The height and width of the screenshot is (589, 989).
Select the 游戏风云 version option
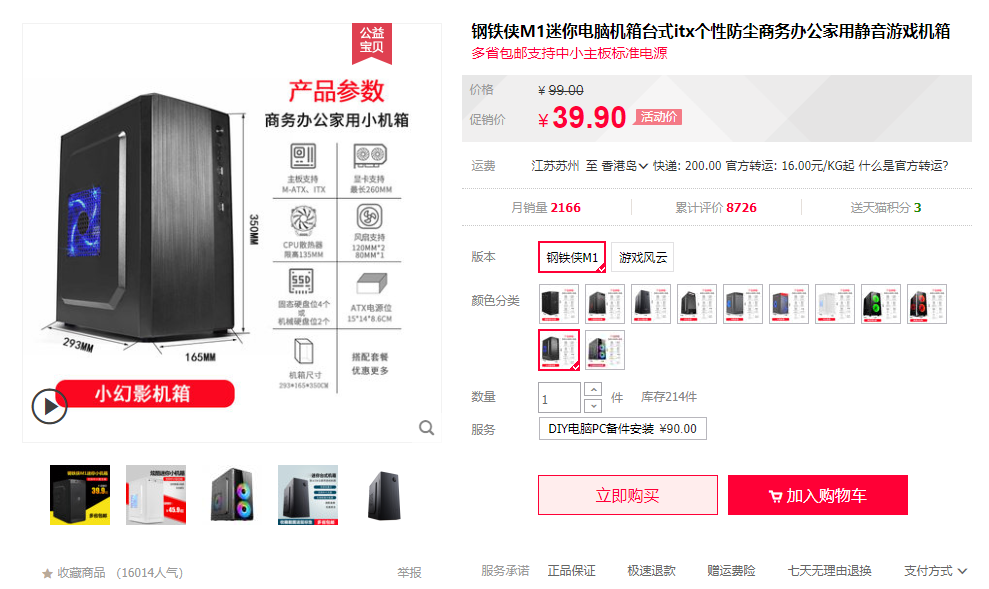click(x=643, y=257)
